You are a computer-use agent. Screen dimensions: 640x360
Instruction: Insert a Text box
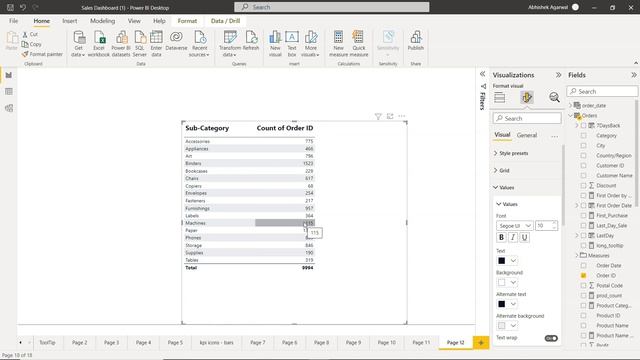[292, 44]
